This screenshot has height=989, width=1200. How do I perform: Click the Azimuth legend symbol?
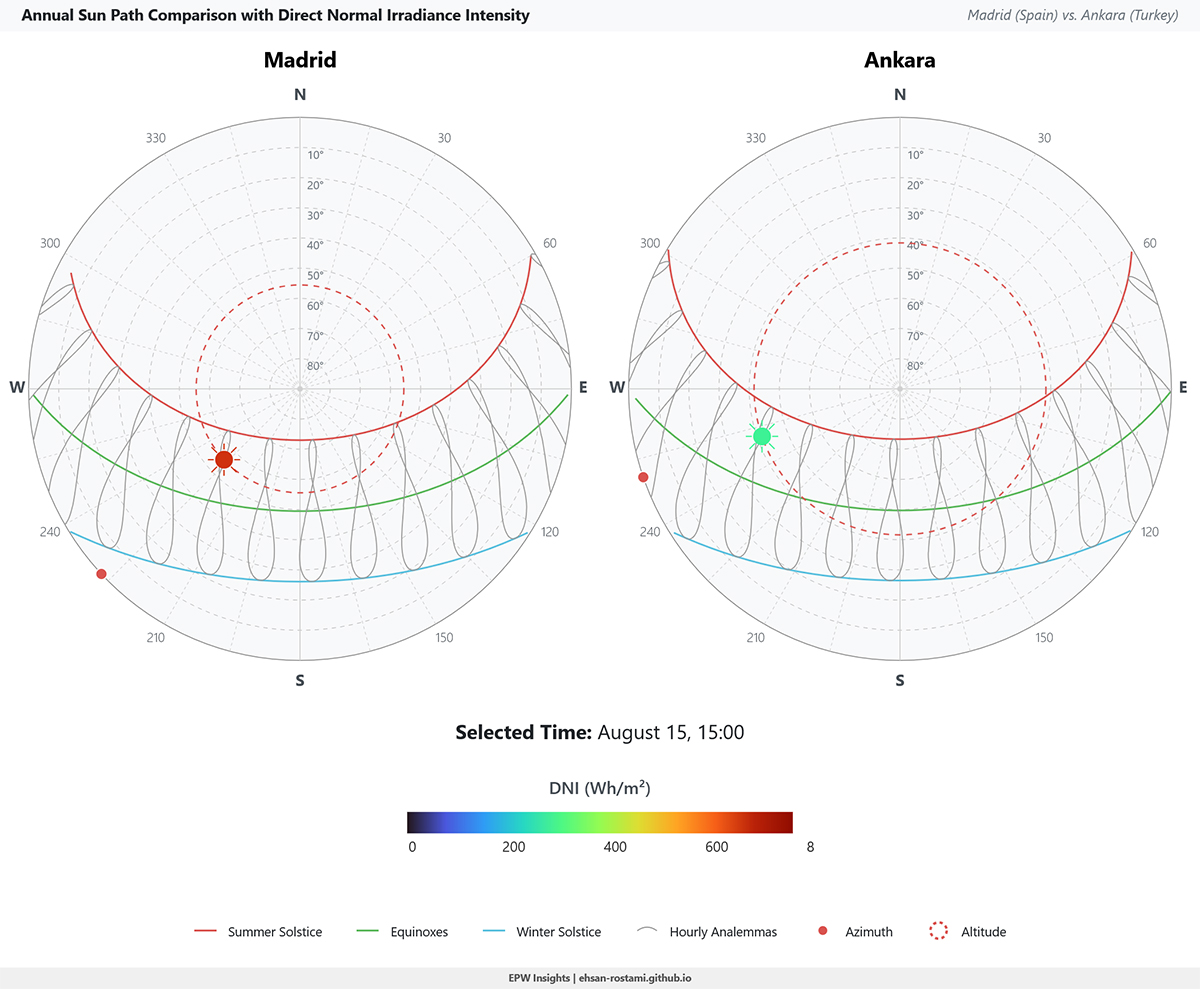click(822, 931)
